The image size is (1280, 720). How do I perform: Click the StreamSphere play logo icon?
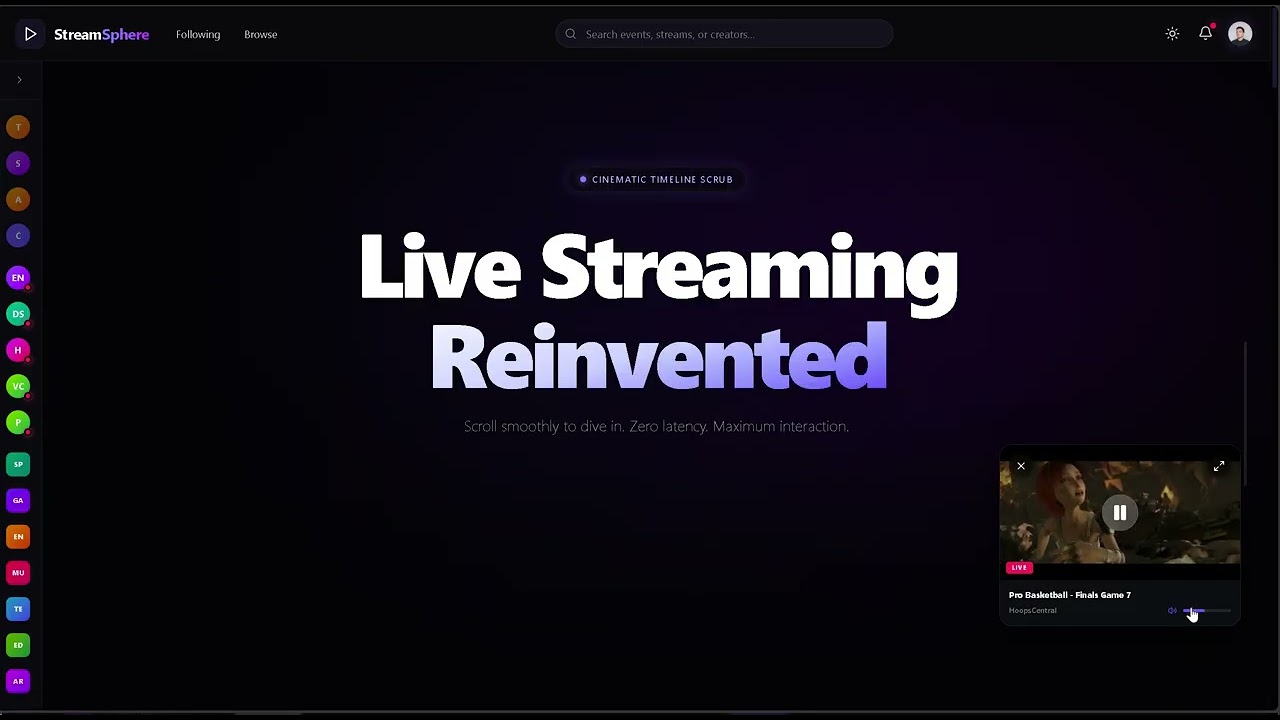[30, 34]
